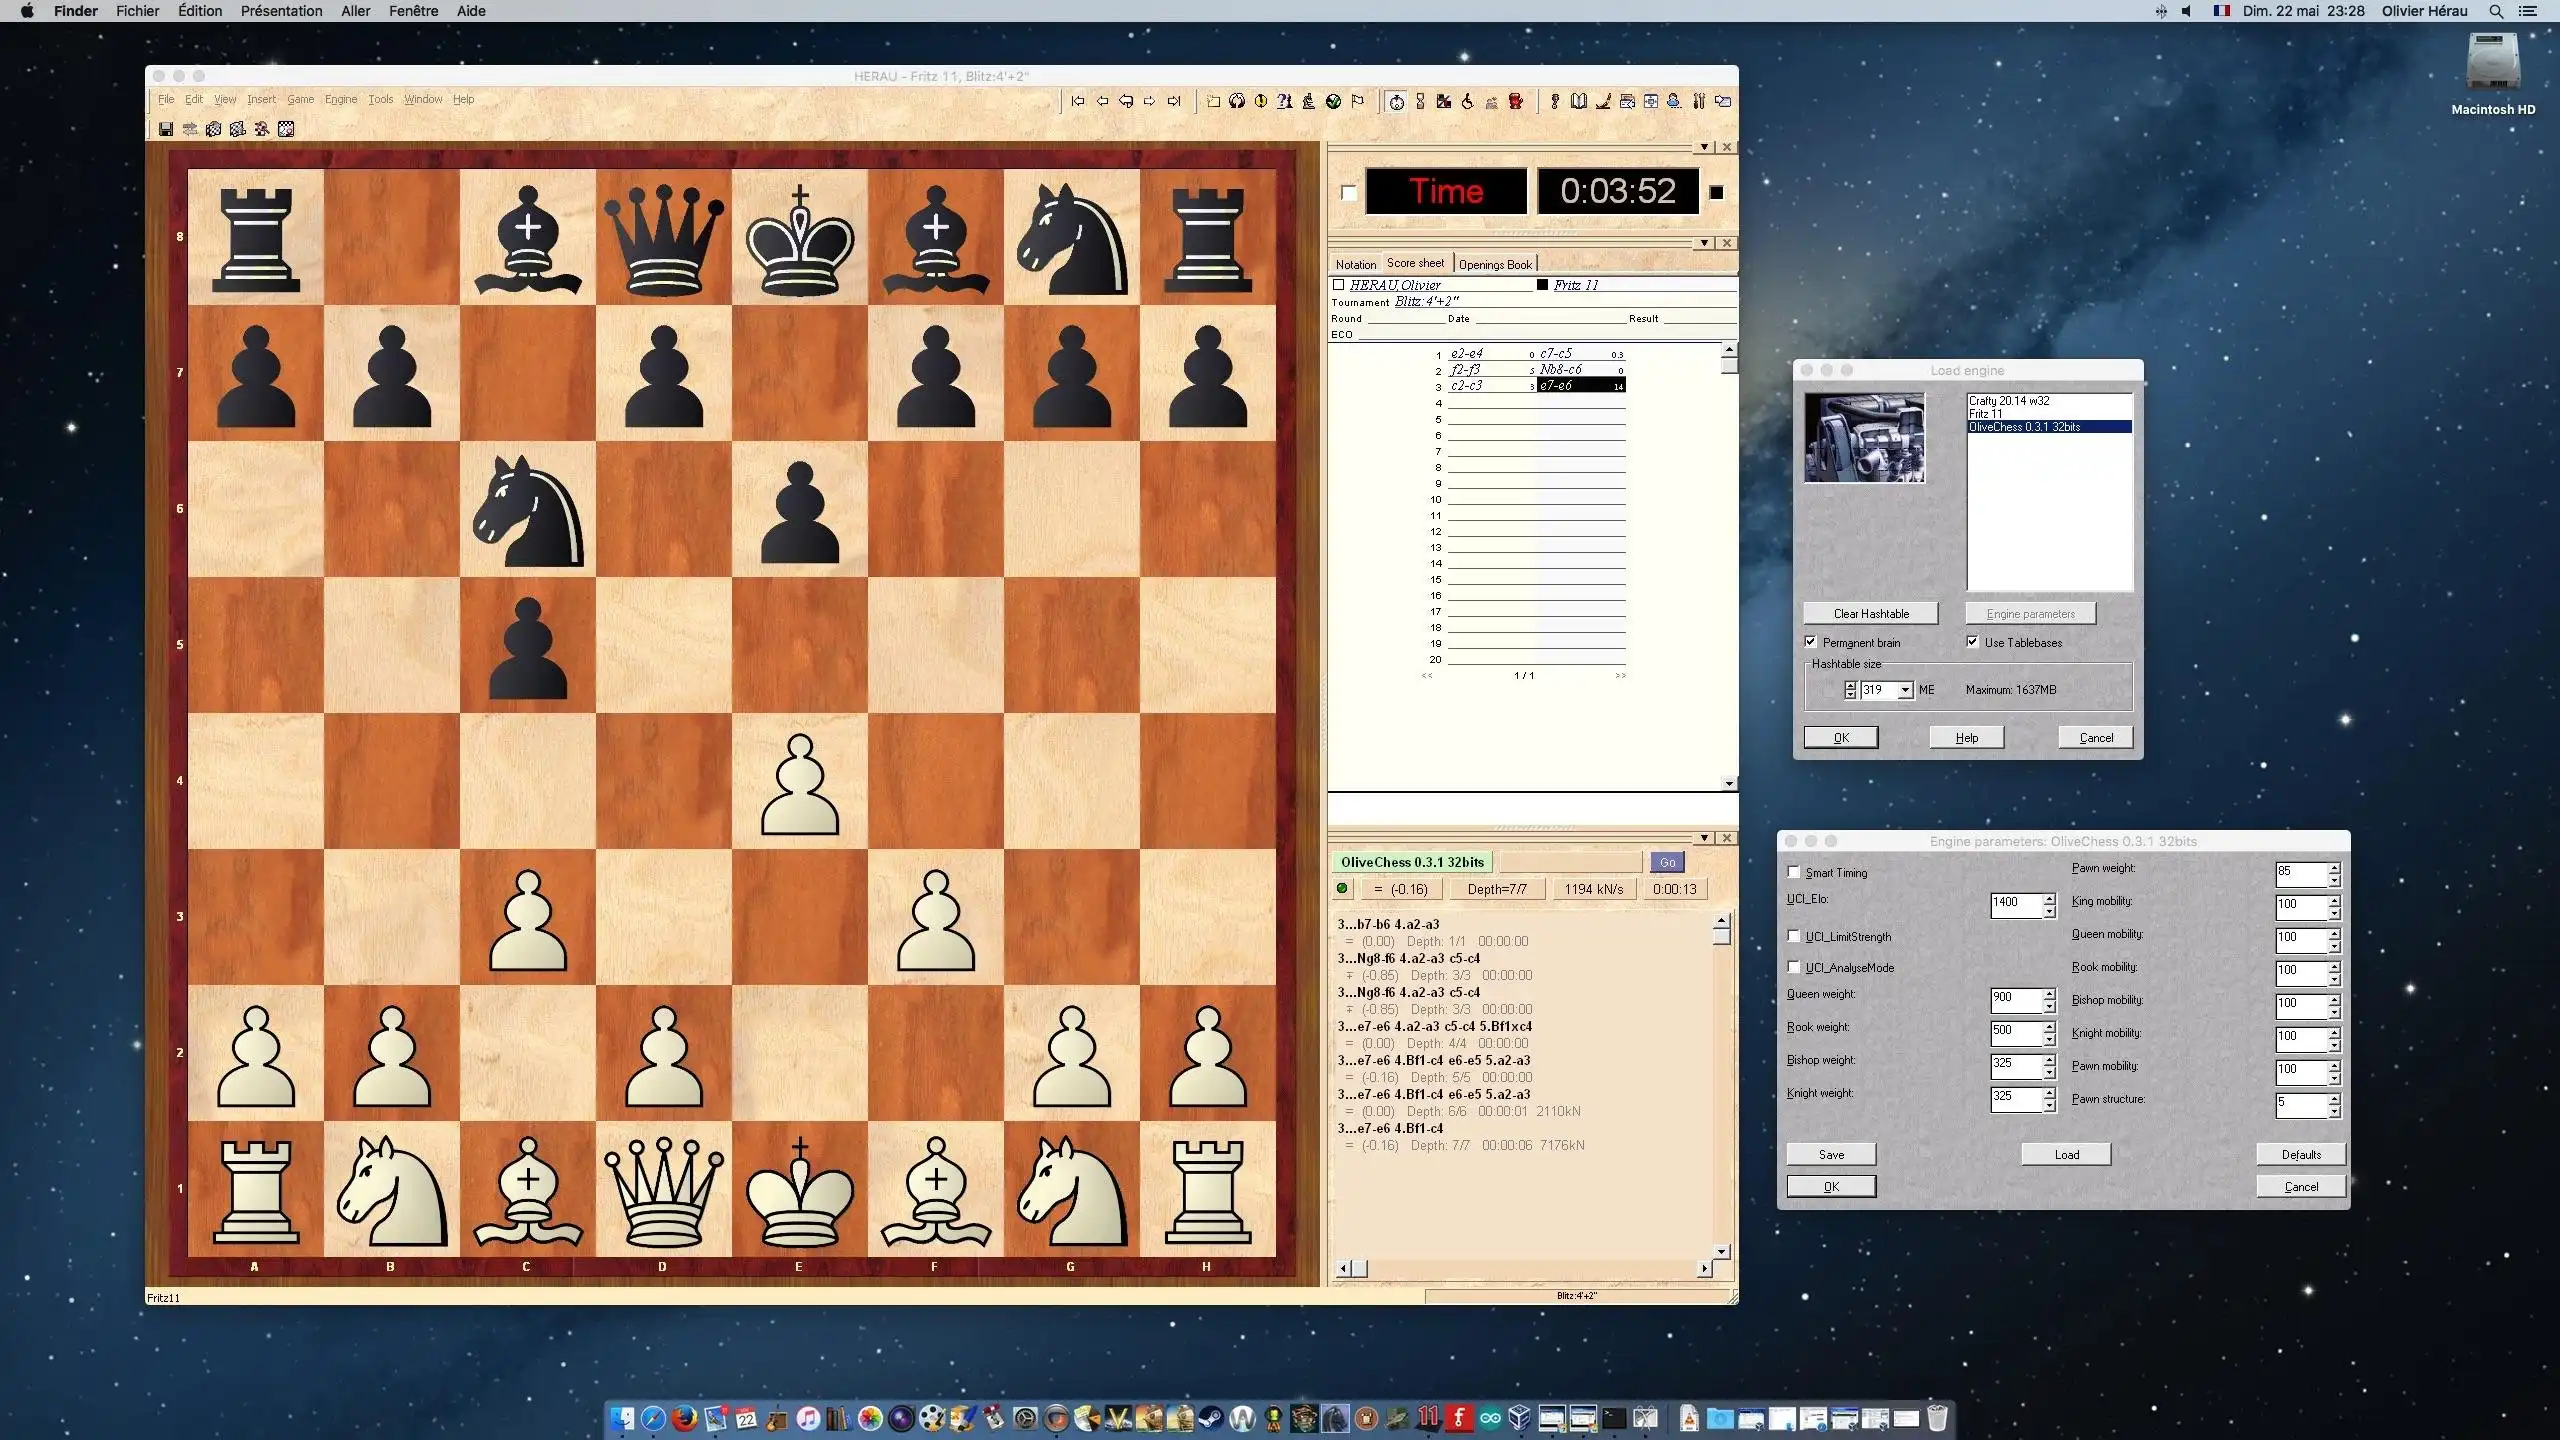Toggle Permanent brain checkbox
2560x1440 pixels.
1811,640
